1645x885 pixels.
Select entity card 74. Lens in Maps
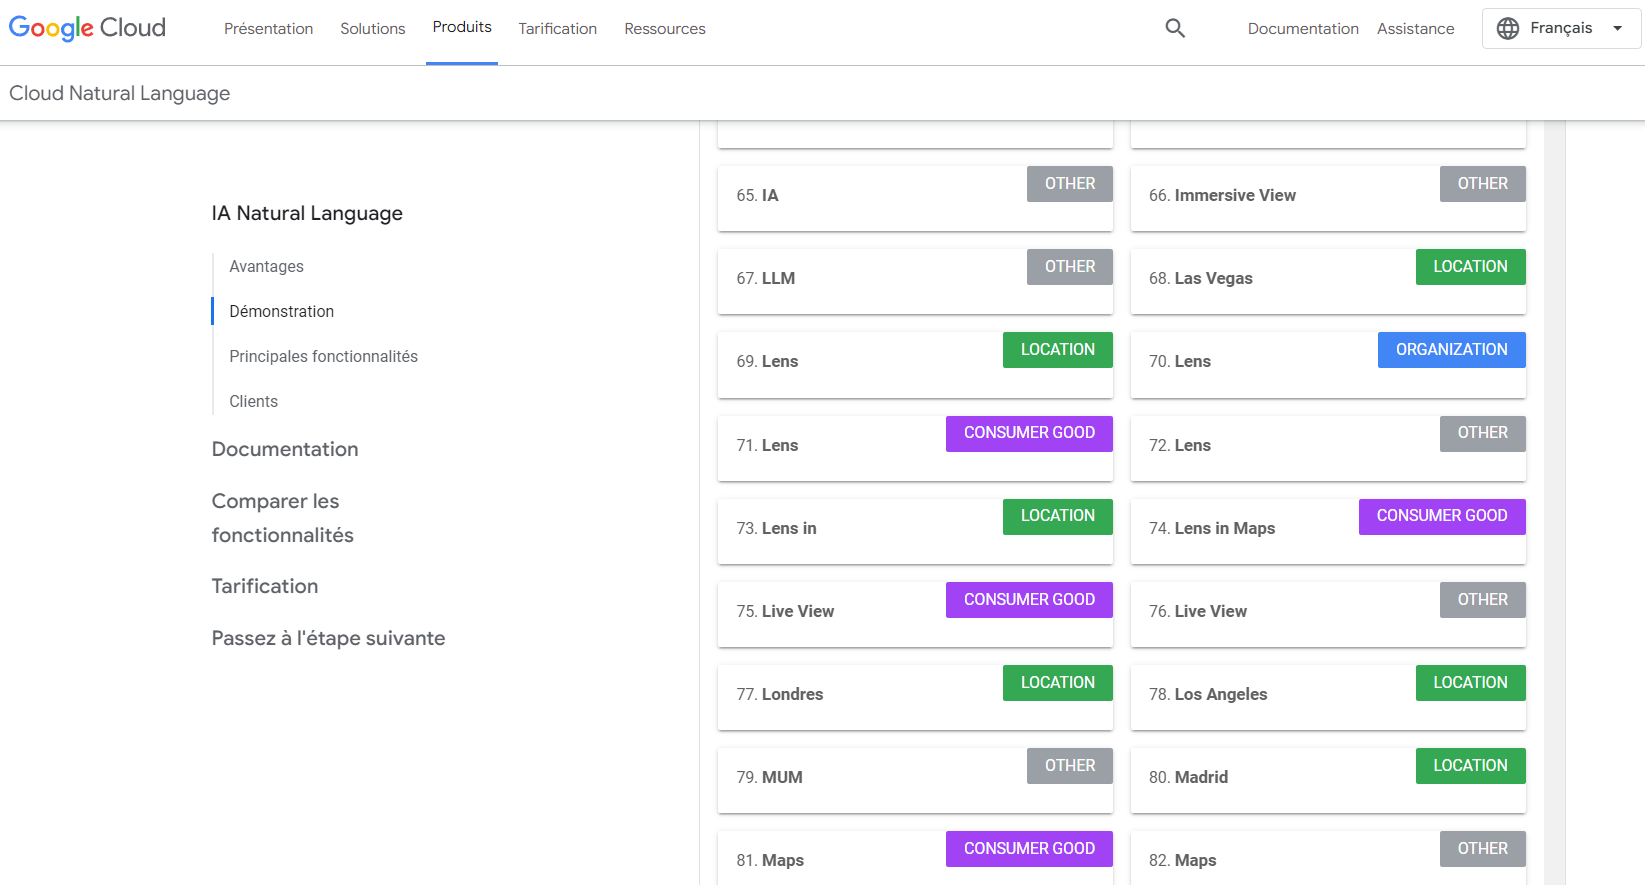point(1328,531)
